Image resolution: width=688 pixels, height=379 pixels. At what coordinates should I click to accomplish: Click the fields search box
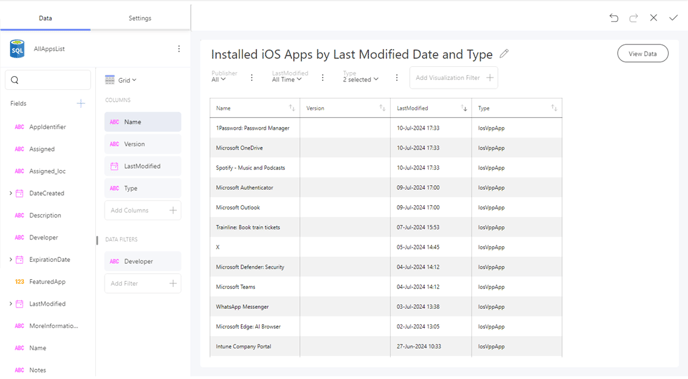pyautogui.click(x=48, y=80)
